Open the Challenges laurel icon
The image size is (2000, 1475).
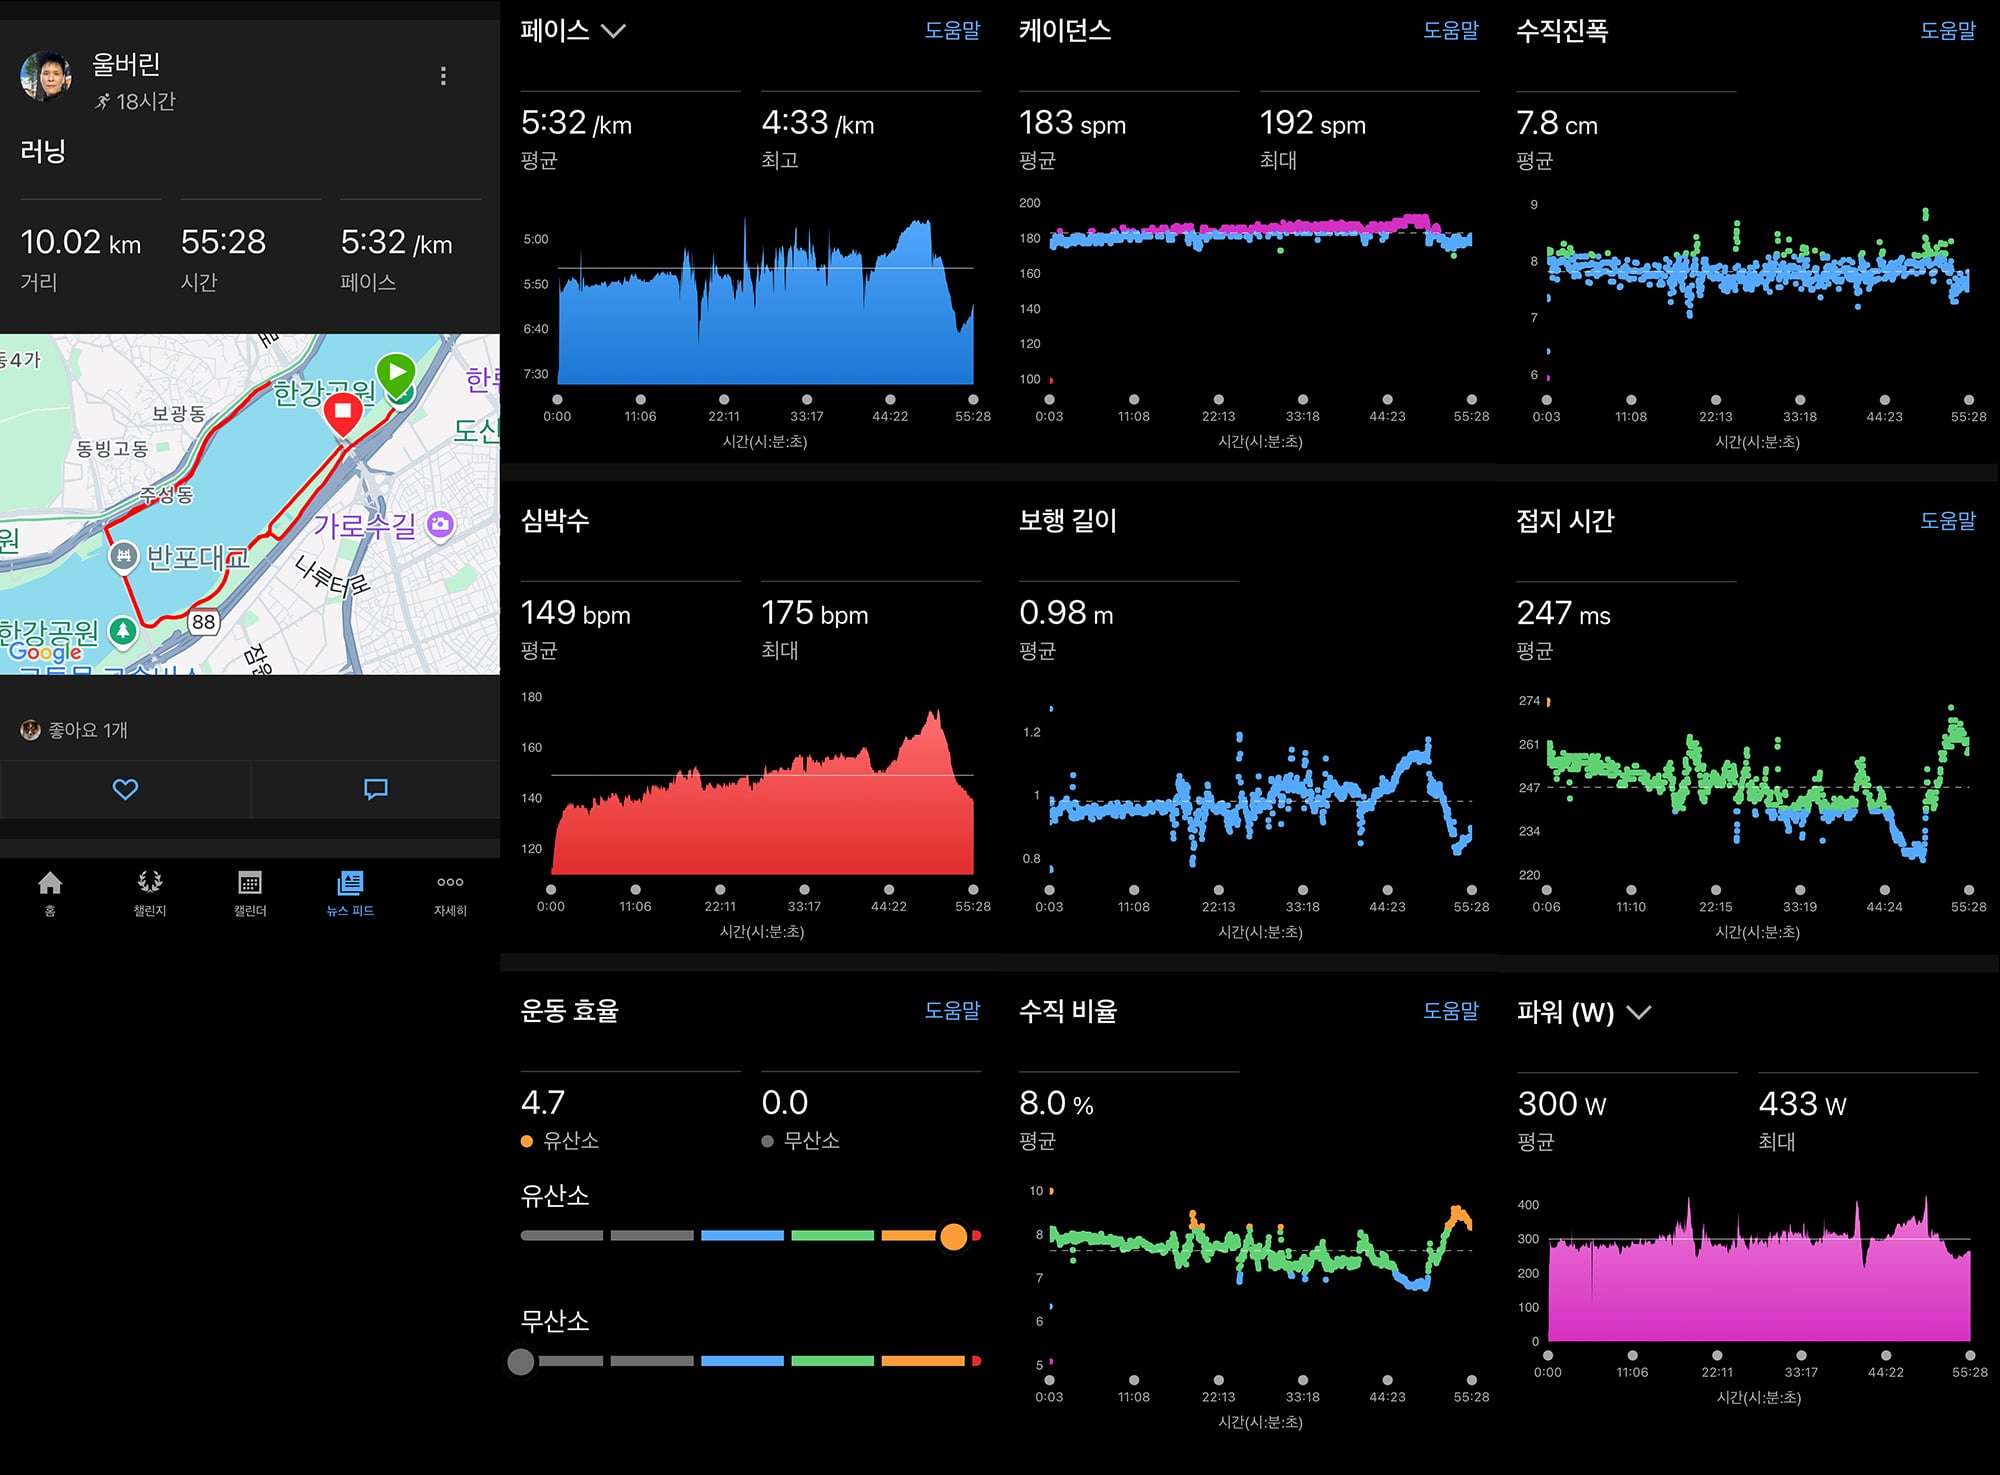click(150, 882)
